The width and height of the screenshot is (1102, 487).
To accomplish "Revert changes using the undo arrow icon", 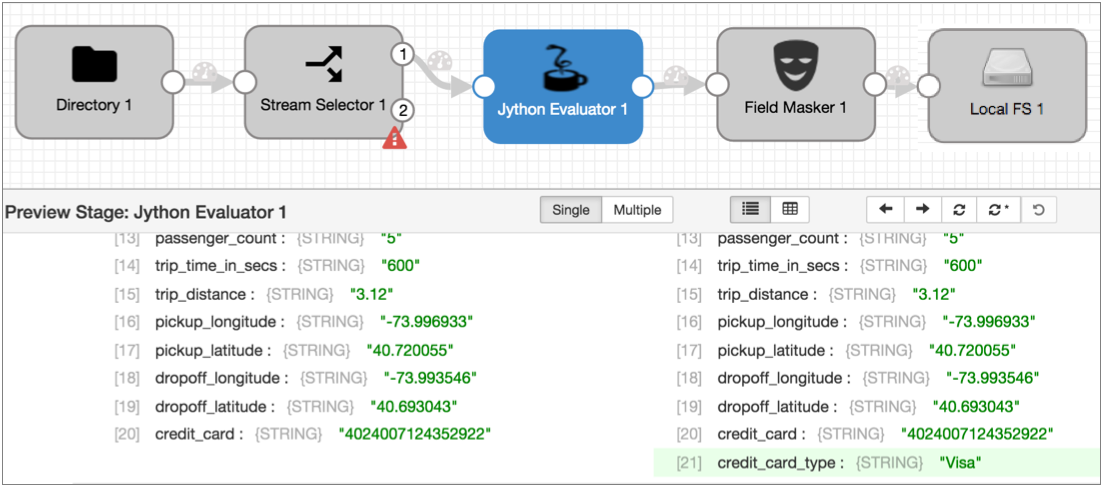I will 1038,209.
